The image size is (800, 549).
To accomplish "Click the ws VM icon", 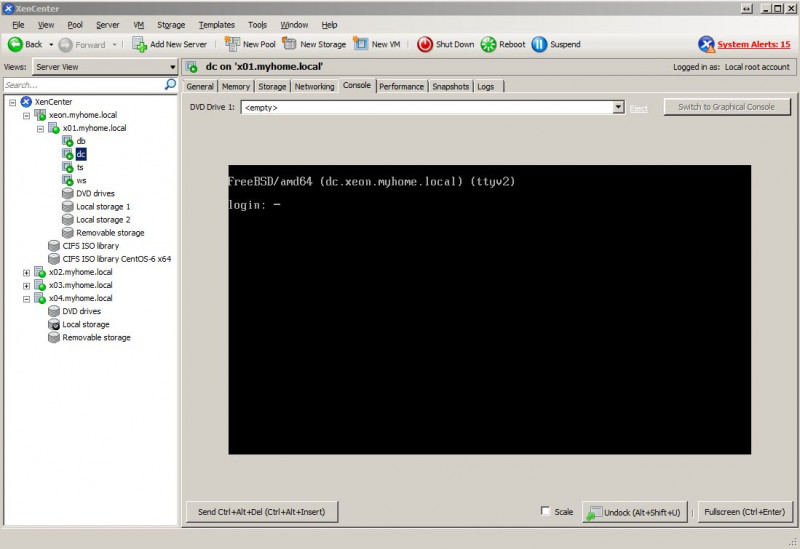I will [68, 180].
